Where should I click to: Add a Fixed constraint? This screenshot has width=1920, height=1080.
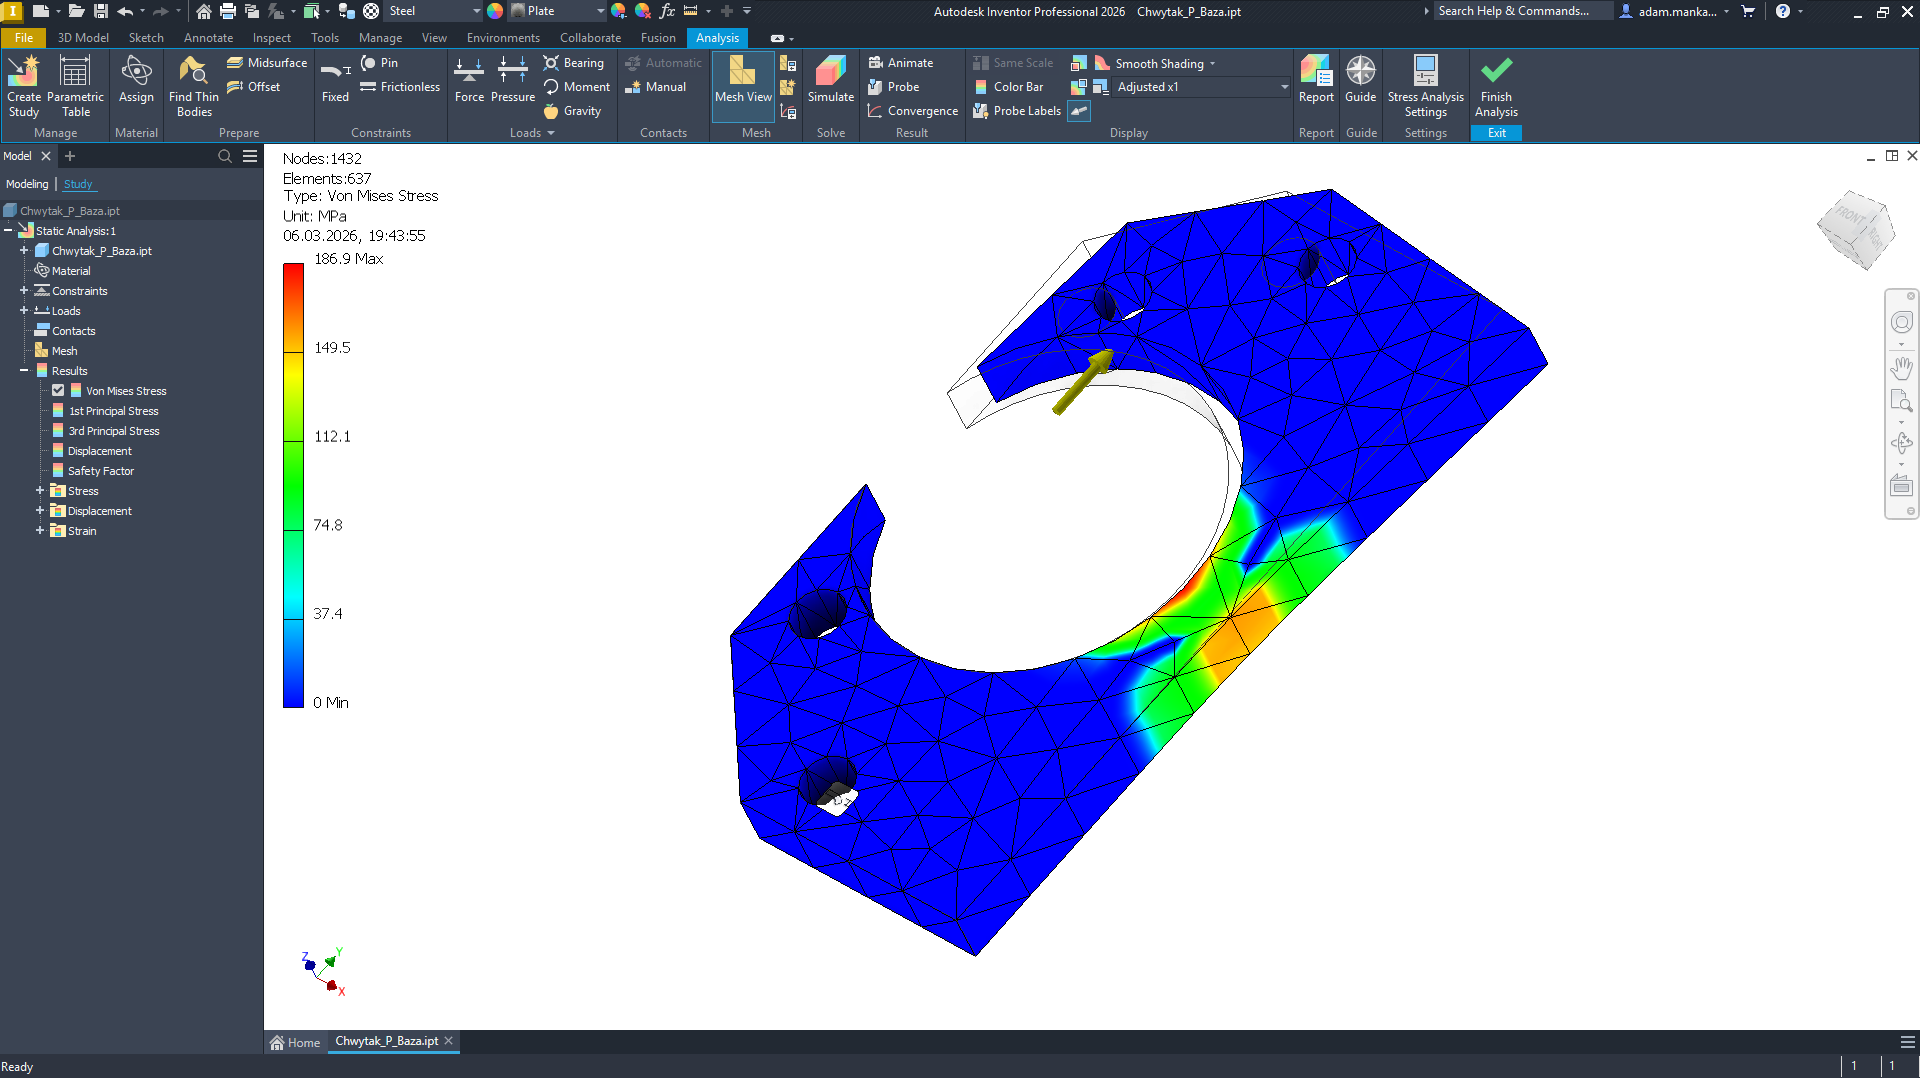pos(335,80)
